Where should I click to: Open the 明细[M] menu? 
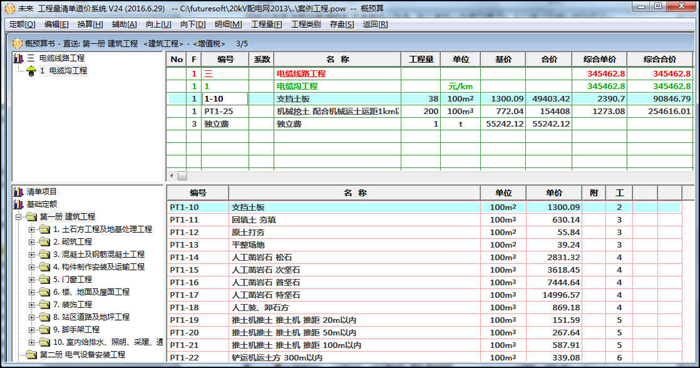coord(228,24)
